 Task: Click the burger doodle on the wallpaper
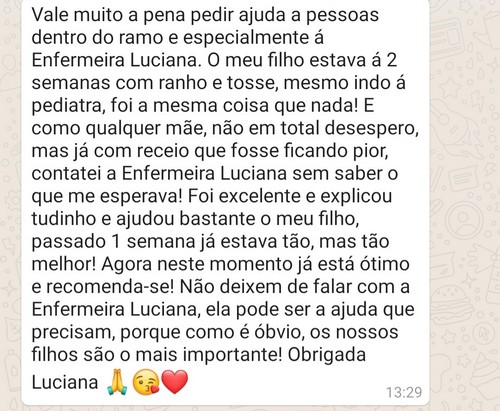[454, 304]
